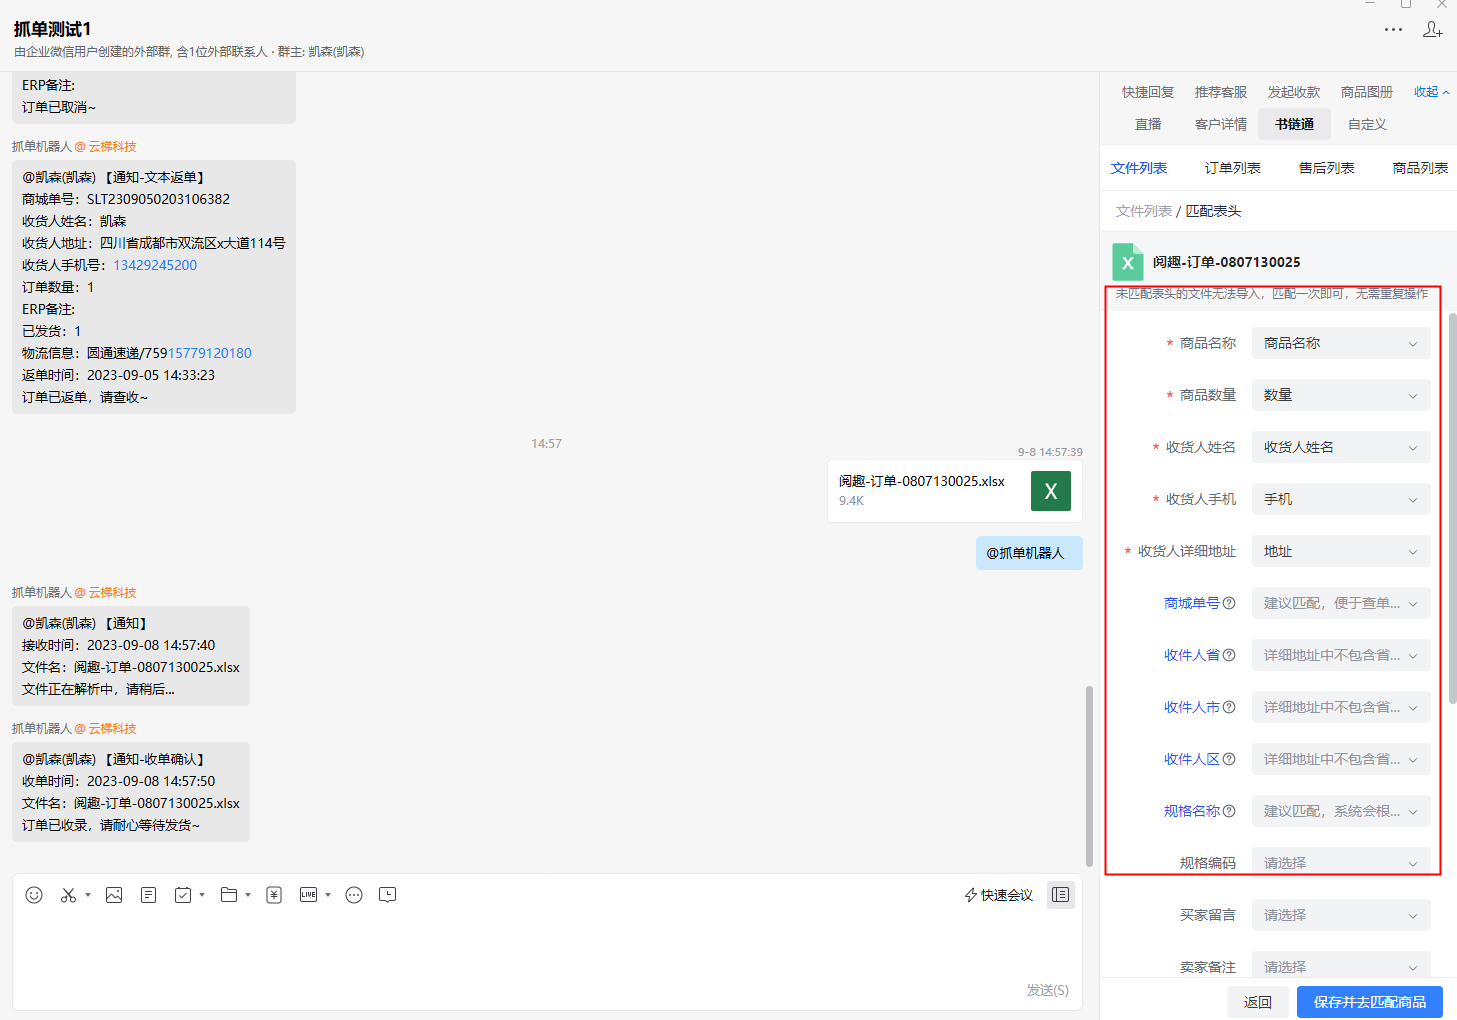The image size is (1457, 1020).
Task: Open 商品列表 sub-tab
Action: [1420, 168]
